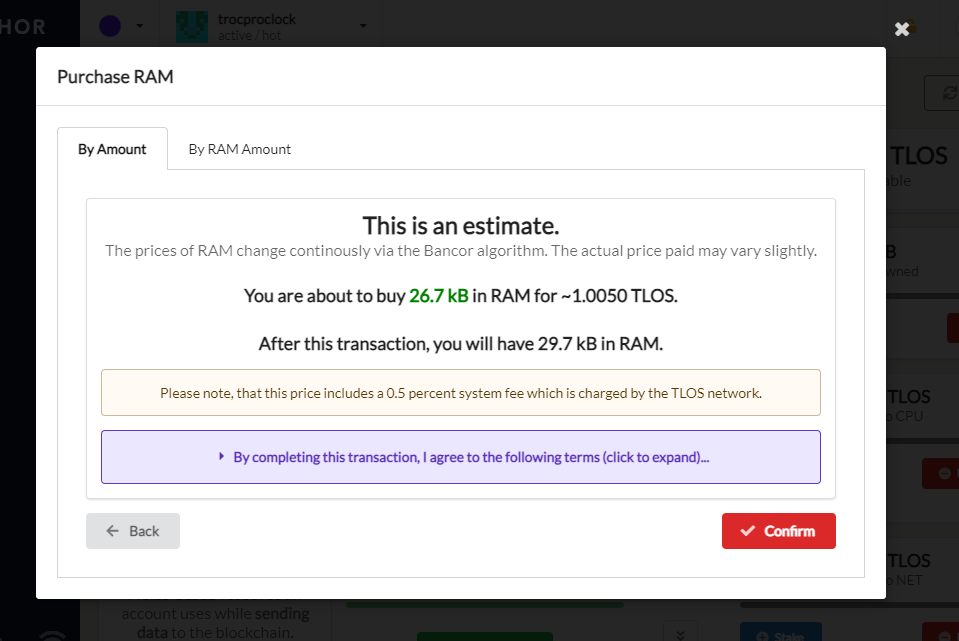
Task: Click the system fee notice box
Action: point(461,393)
